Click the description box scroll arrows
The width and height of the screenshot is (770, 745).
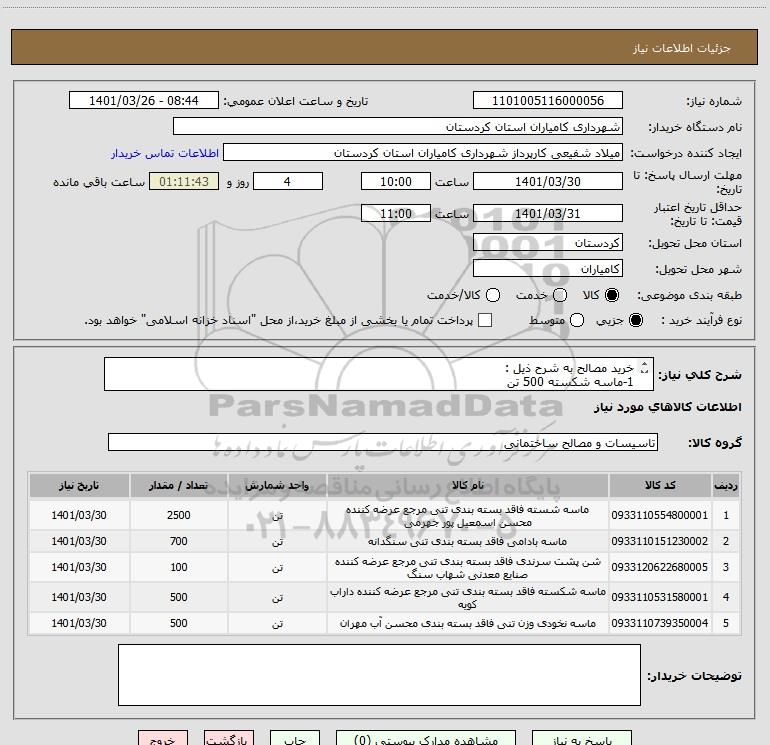click(x=645, y=367)
